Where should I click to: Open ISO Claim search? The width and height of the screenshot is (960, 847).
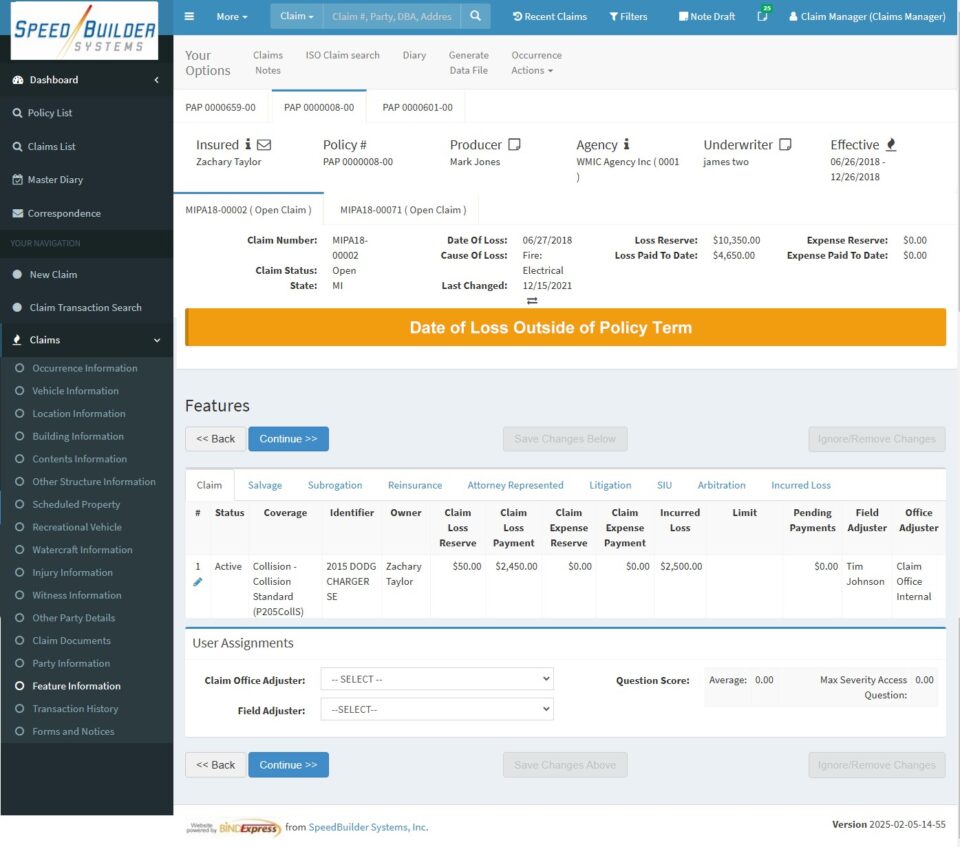click(342, 55)
